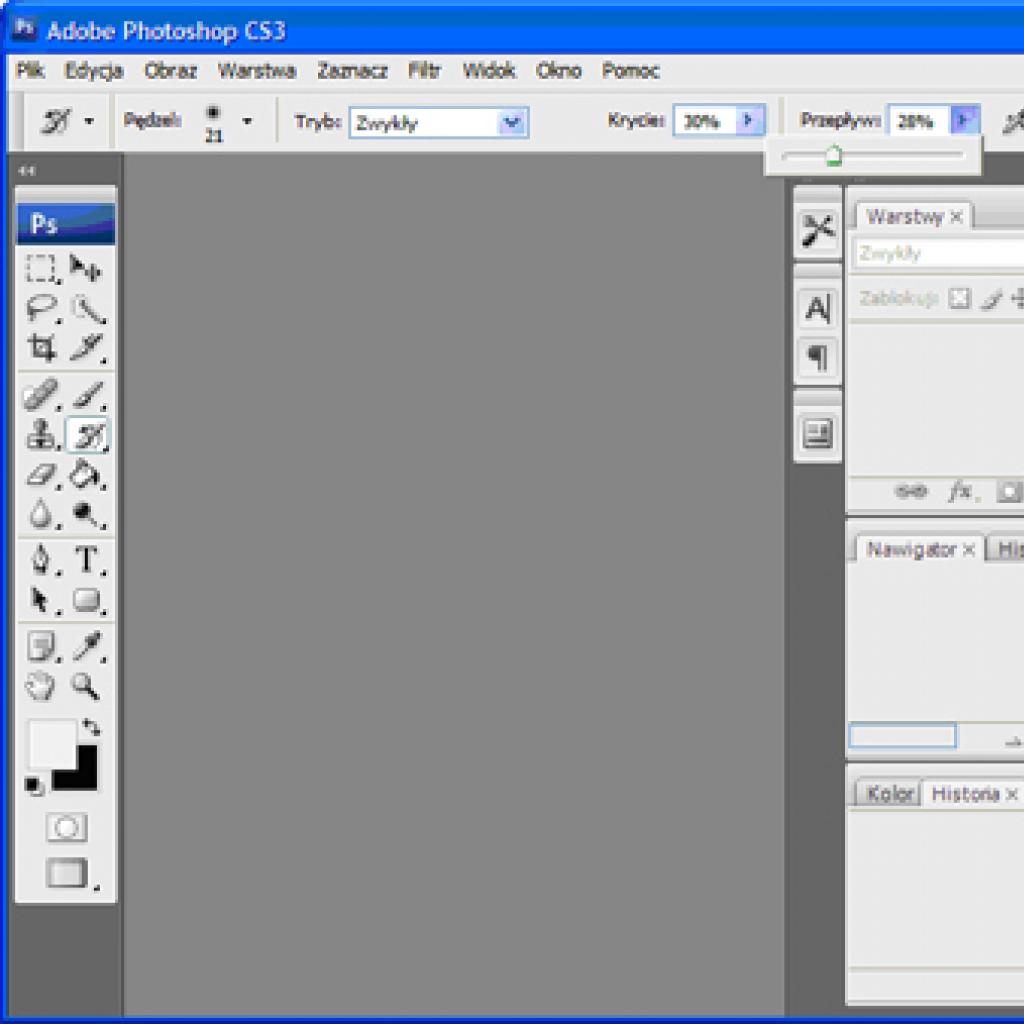
Task: Open the Tryb blending mode dropdown
Action: point(511,122)
